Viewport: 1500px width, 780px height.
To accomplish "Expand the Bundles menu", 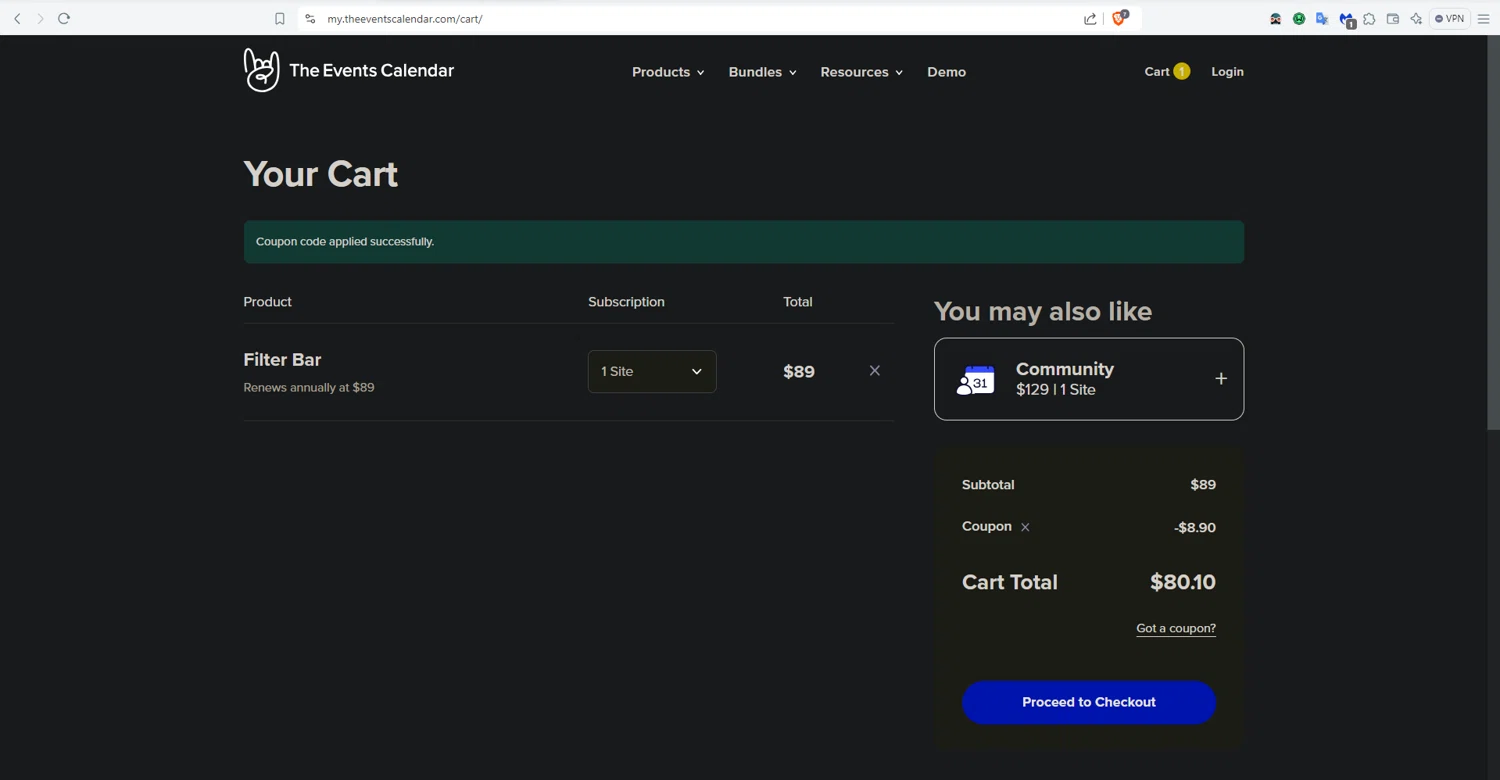I will click(x=763, y=72).
